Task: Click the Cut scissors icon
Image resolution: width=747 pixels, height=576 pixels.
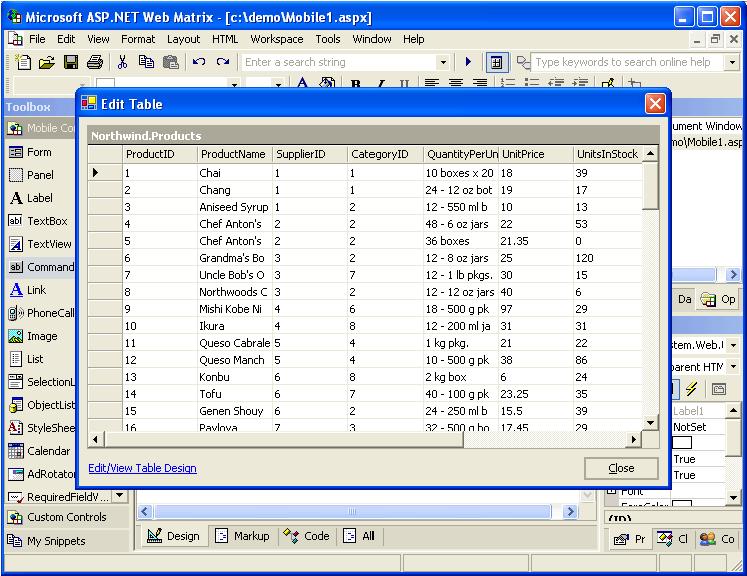Action: [x=122, y=62]
